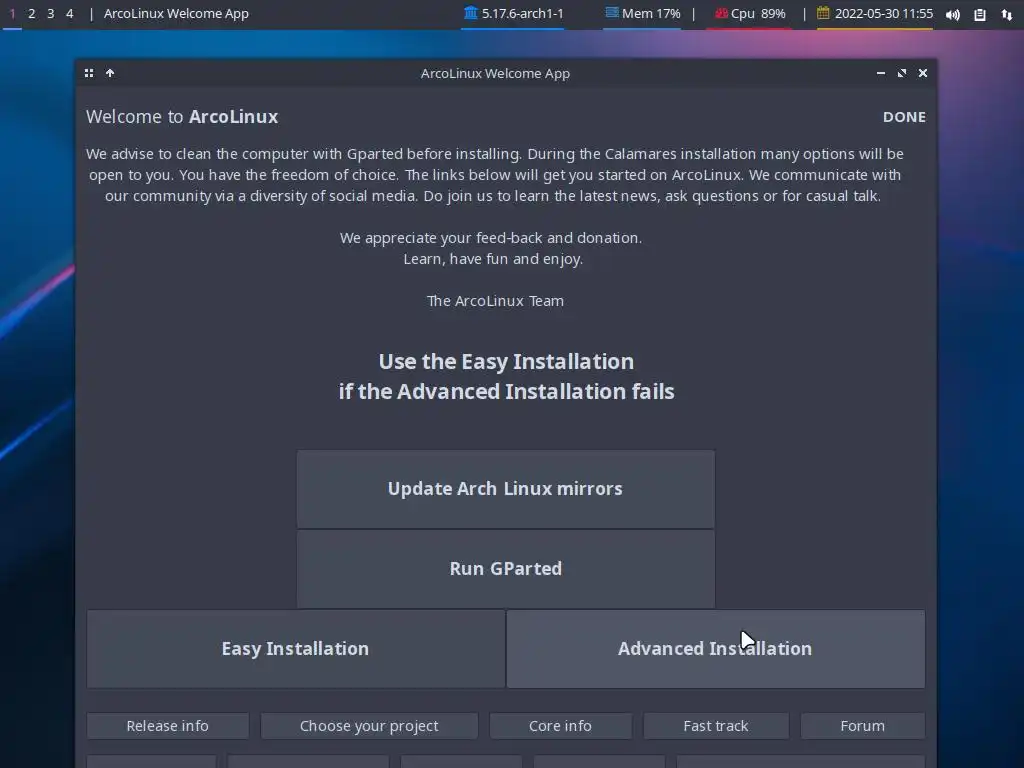
Task: Close the ArcoLinux Welcome App window
Action: [x=923, y=73]
